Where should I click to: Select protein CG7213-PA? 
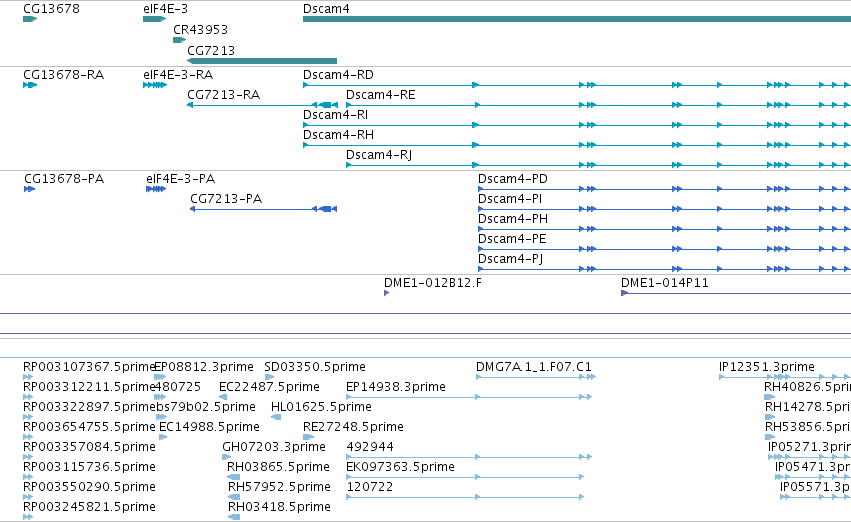(x=226, y=199)
